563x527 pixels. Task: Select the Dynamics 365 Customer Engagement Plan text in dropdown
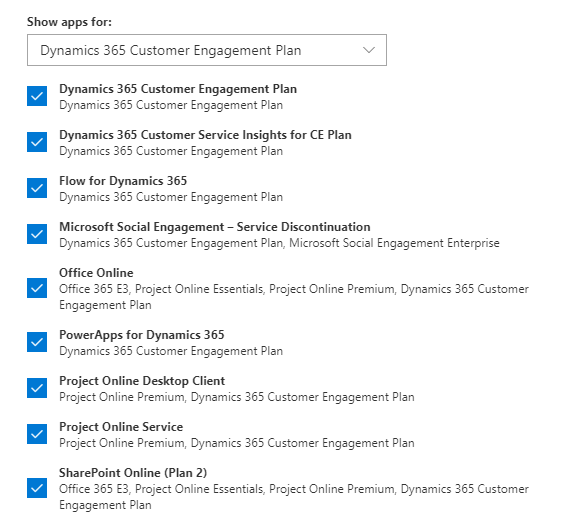click(x=171, y=51)
